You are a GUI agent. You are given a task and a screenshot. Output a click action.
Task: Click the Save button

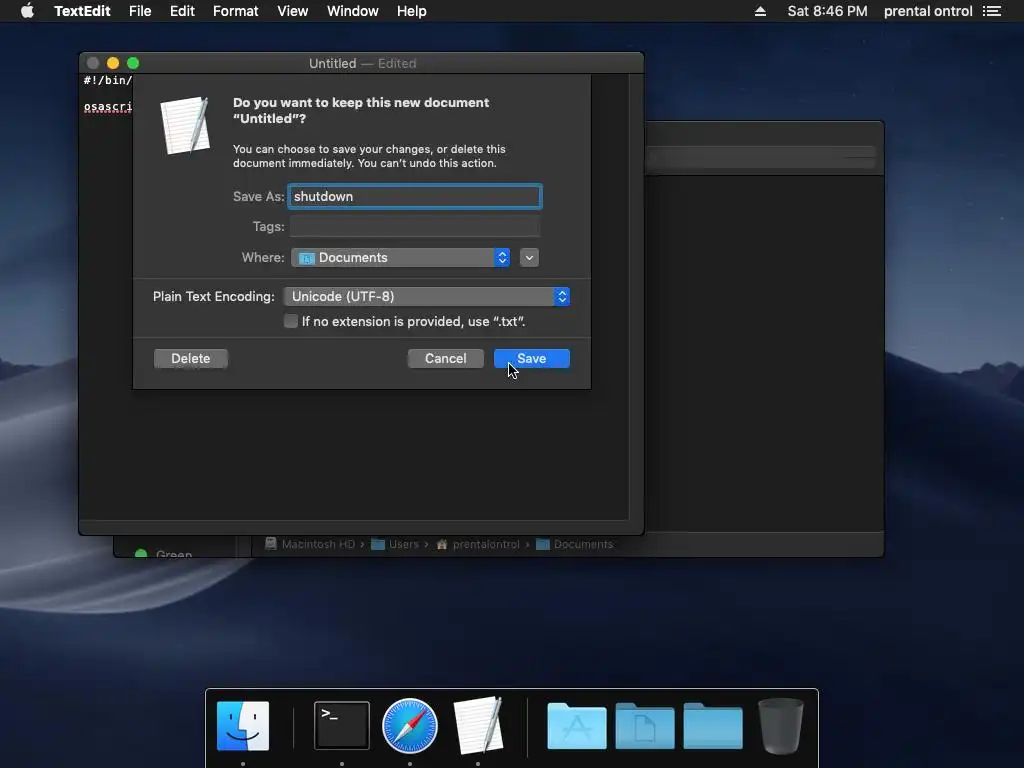click(x=532, y=359)
